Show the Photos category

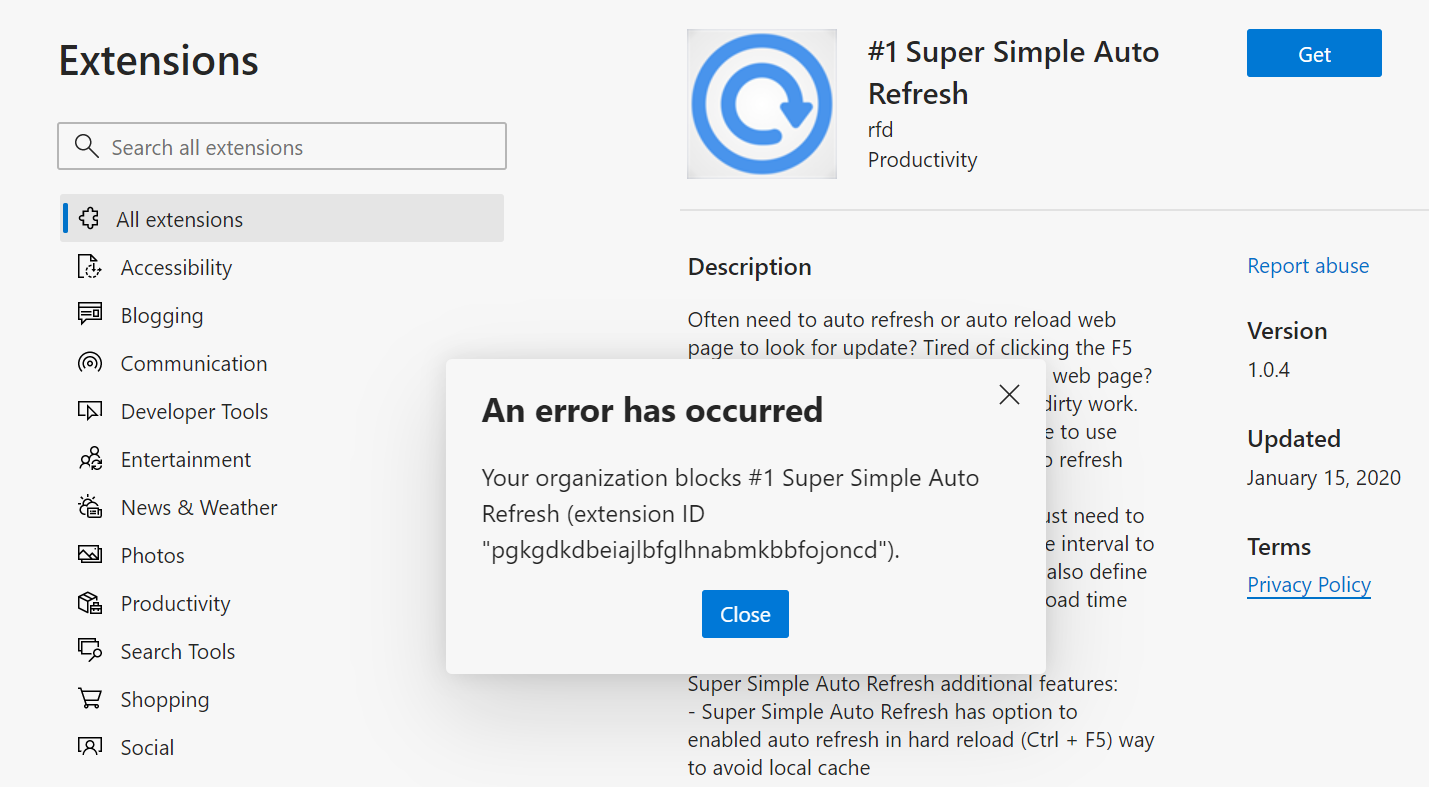[153, 555]
